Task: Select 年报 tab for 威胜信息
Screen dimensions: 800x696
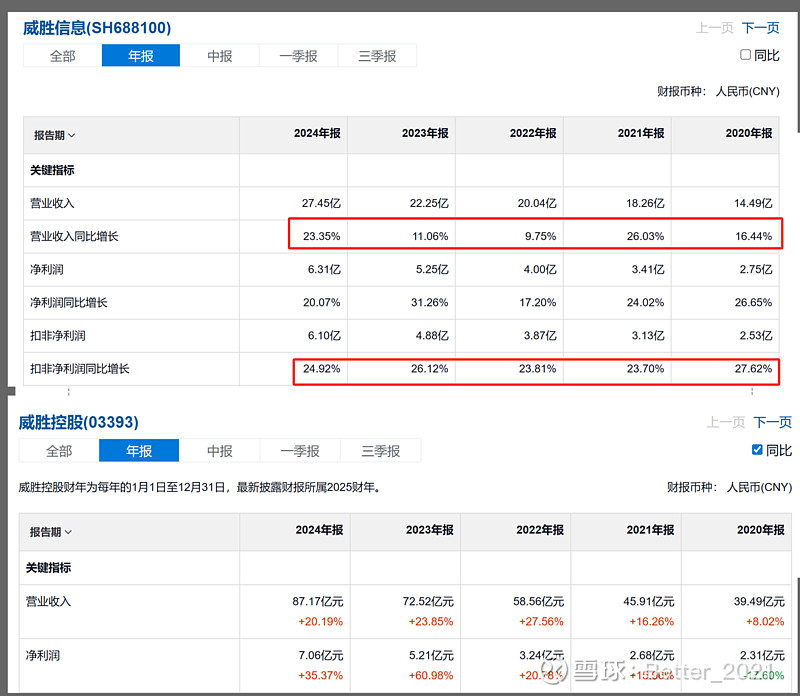Action: [x=141, y=56]
